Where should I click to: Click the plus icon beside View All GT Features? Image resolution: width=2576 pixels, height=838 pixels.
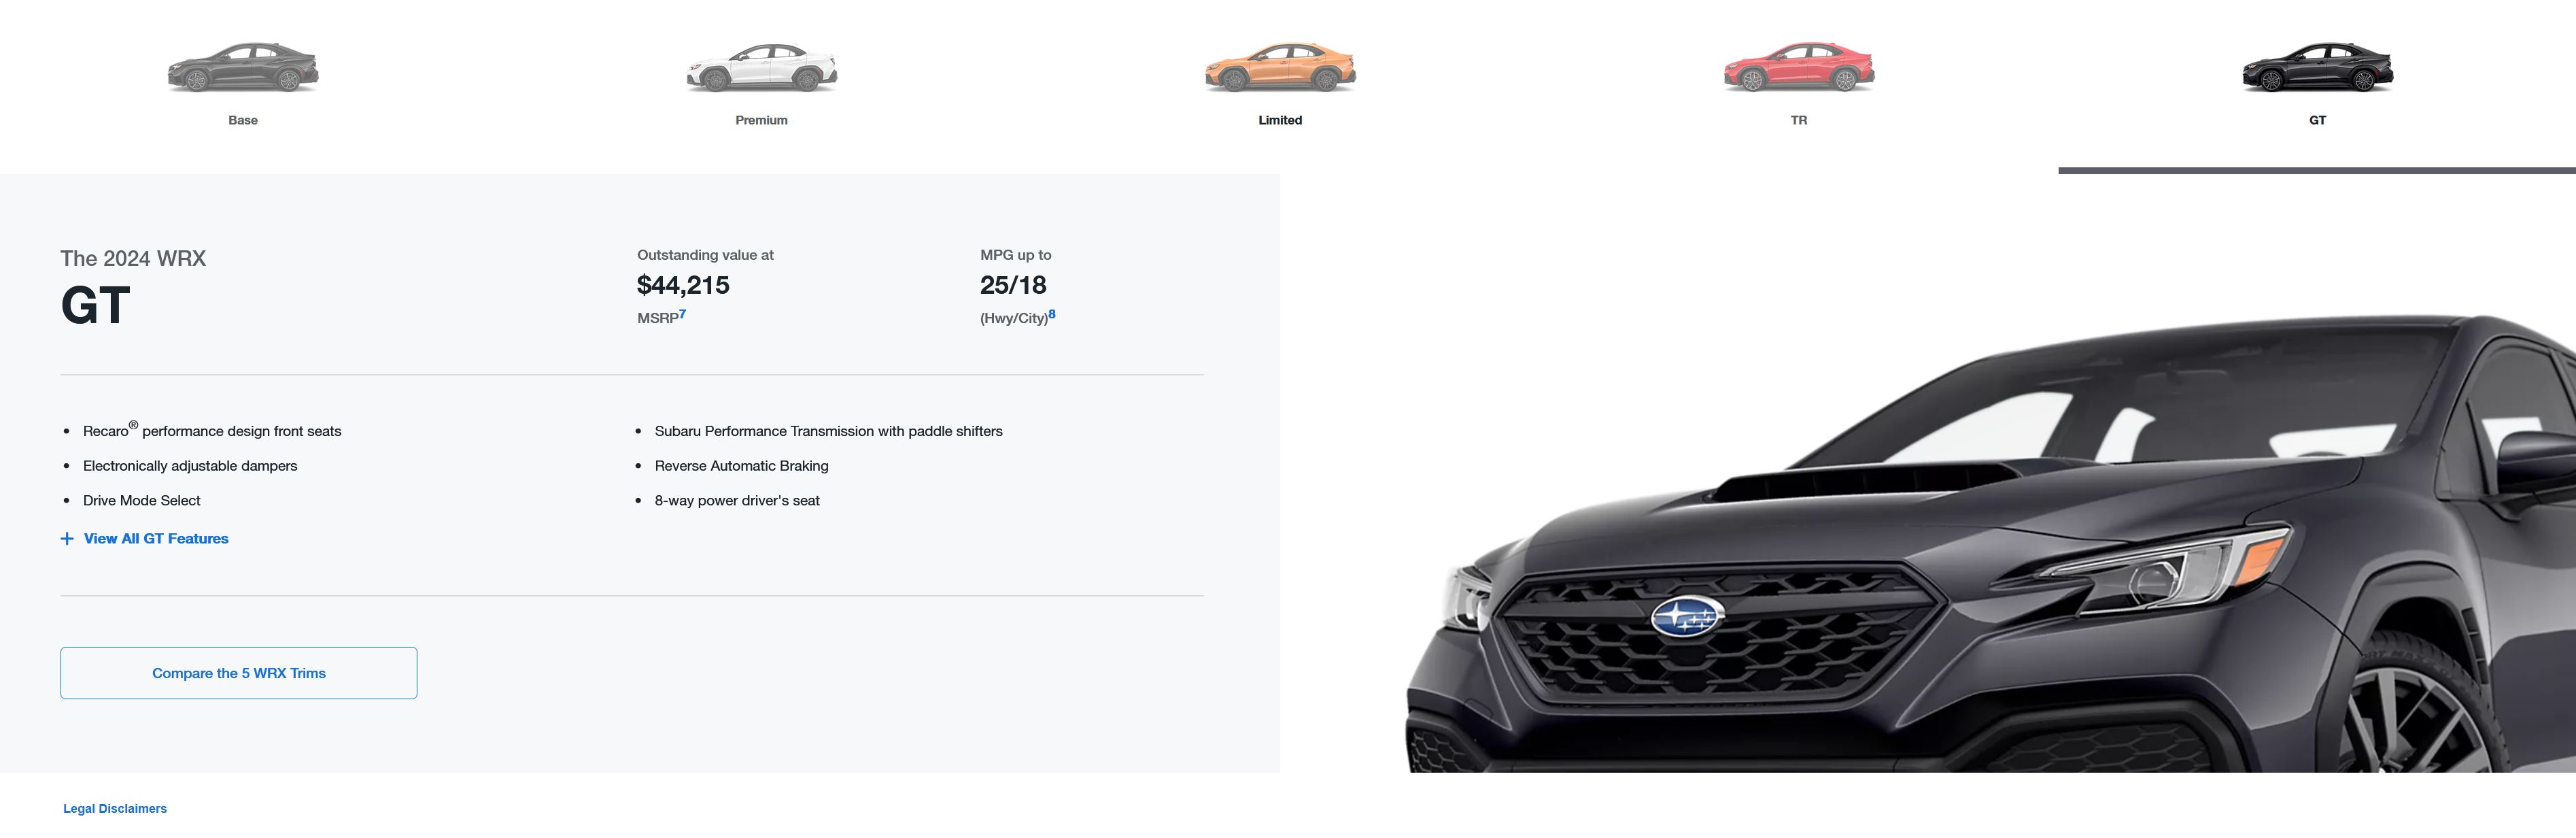[67, 539]
